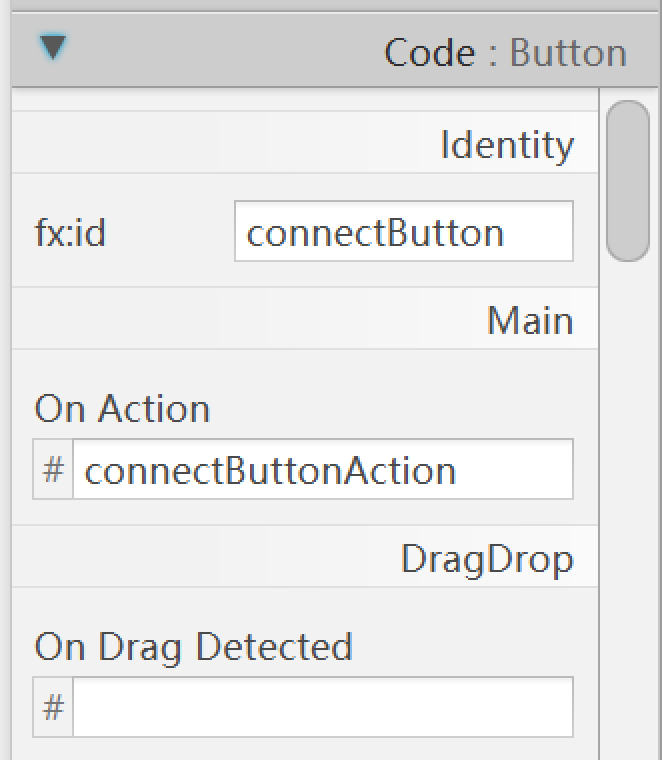
Task: Focus the On Action field with connectButtonAction
Action: coord(323,469)
